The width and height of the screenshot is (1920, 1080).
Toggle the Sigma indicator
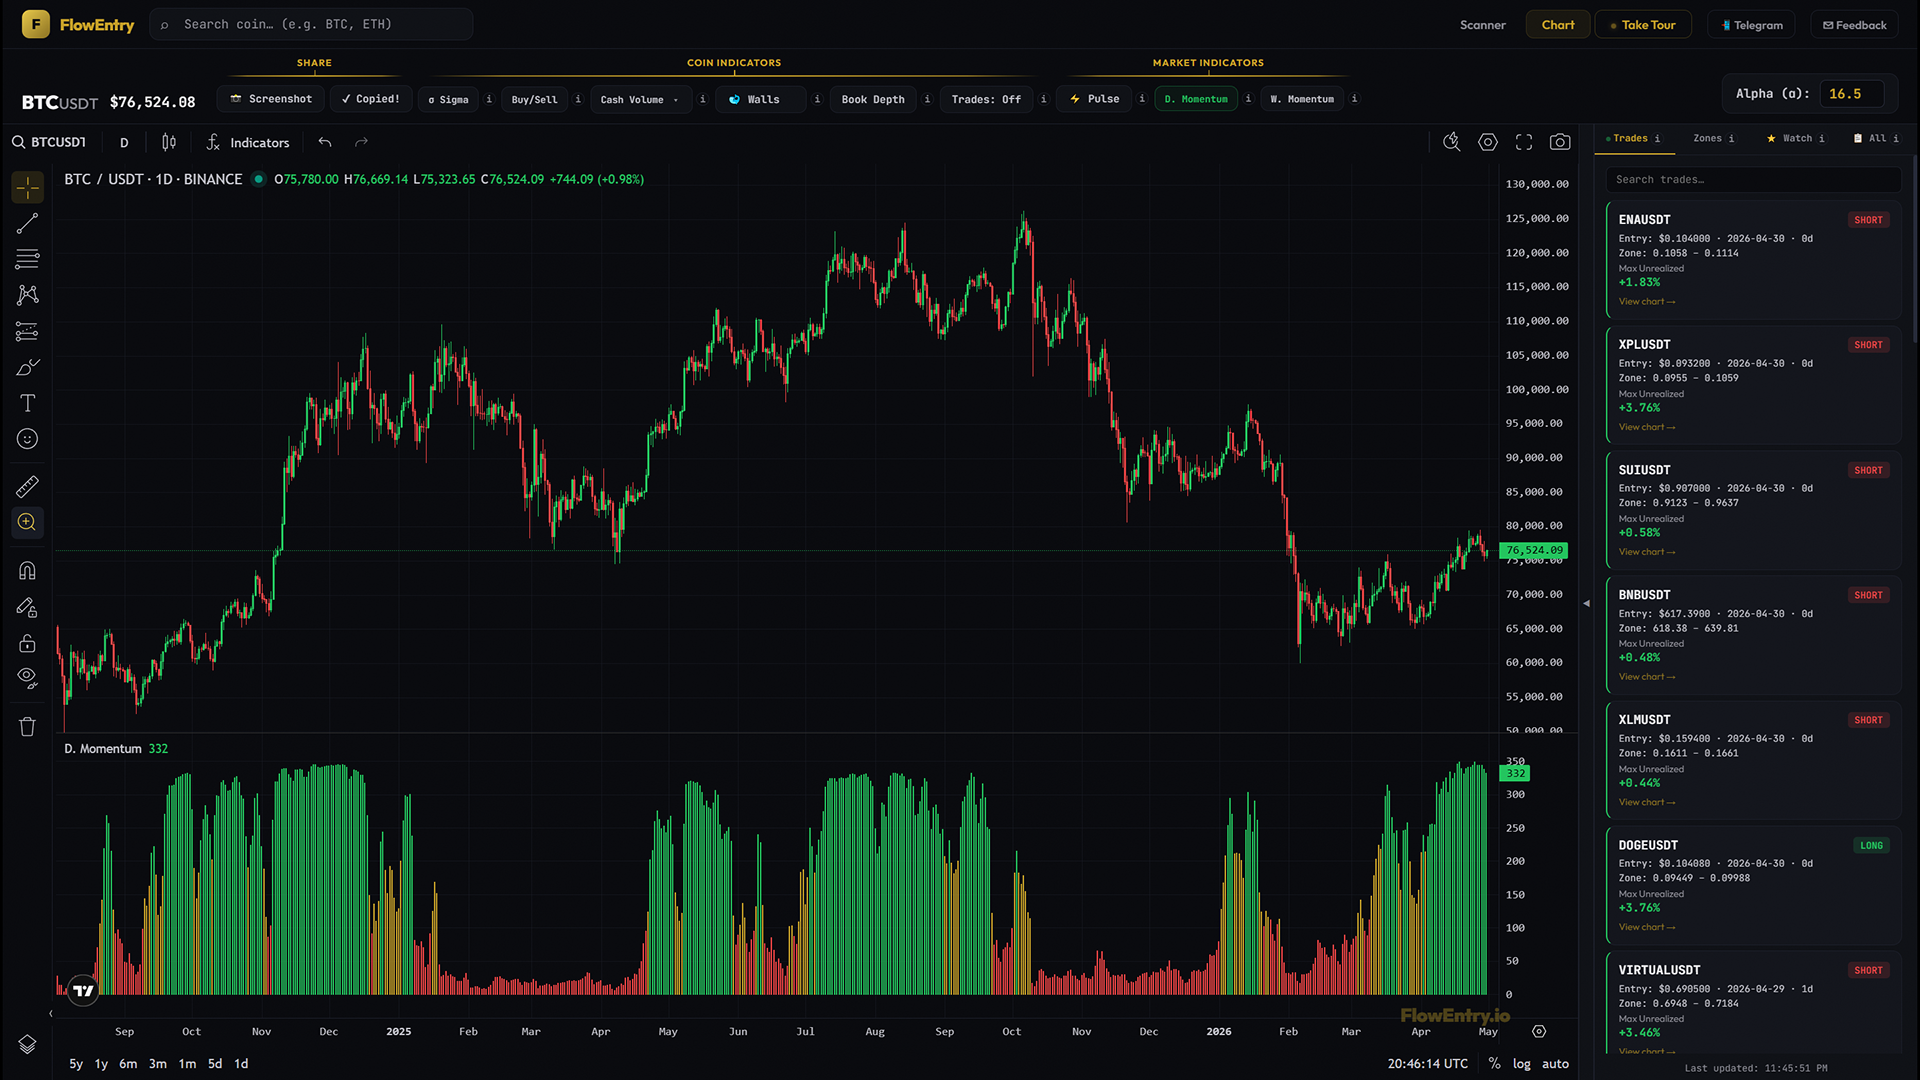tap(448, 99)
